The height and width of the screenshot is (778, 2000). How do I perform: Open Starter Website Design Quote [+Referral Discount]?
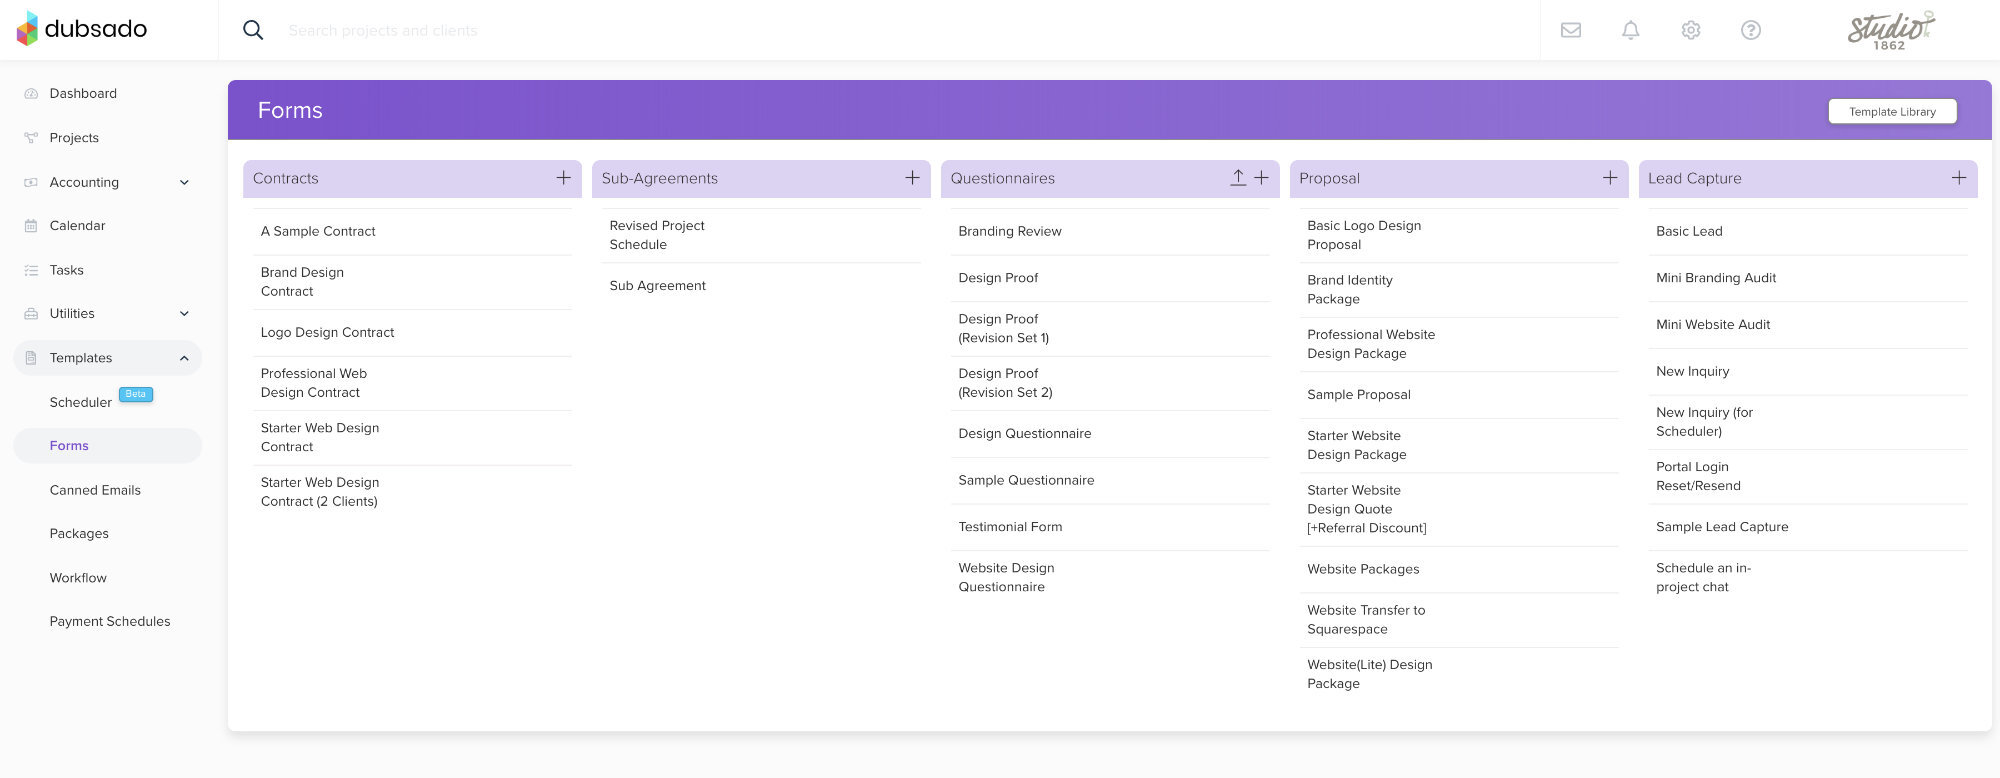pyautogui.click(x=1366, y=509)
